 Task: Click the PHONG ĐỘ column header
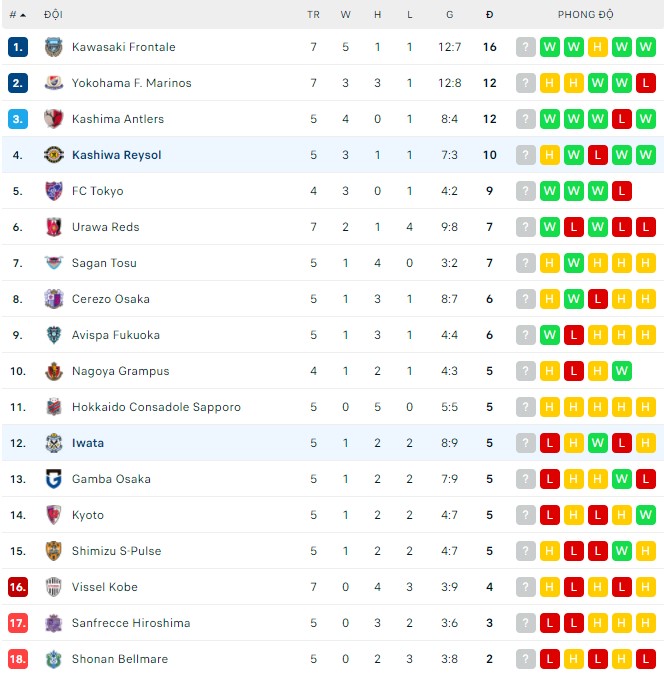(585, 15)
